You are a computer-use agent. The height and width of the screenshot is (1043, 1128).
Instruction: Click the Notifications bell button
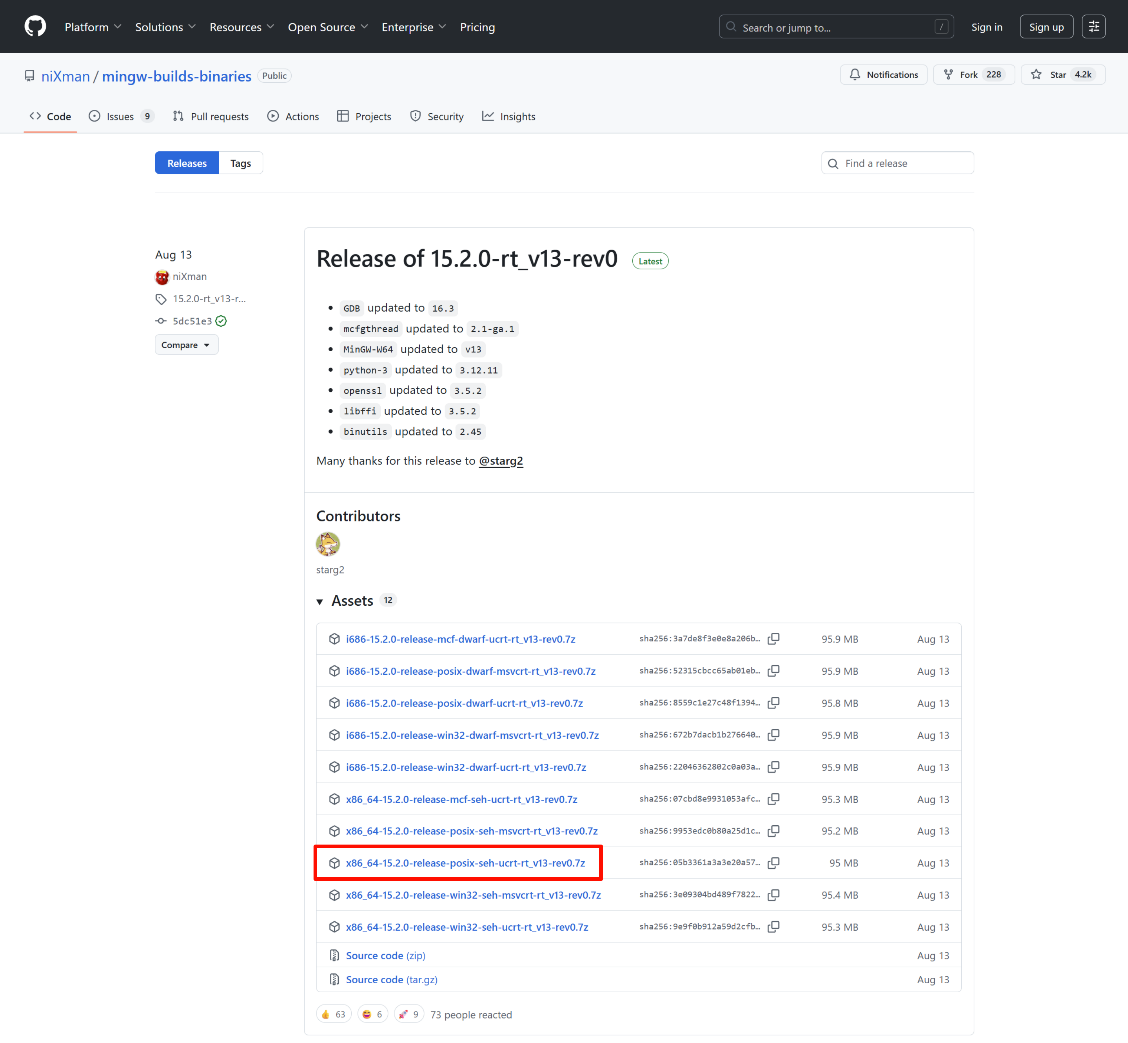(x=883, y=75)
